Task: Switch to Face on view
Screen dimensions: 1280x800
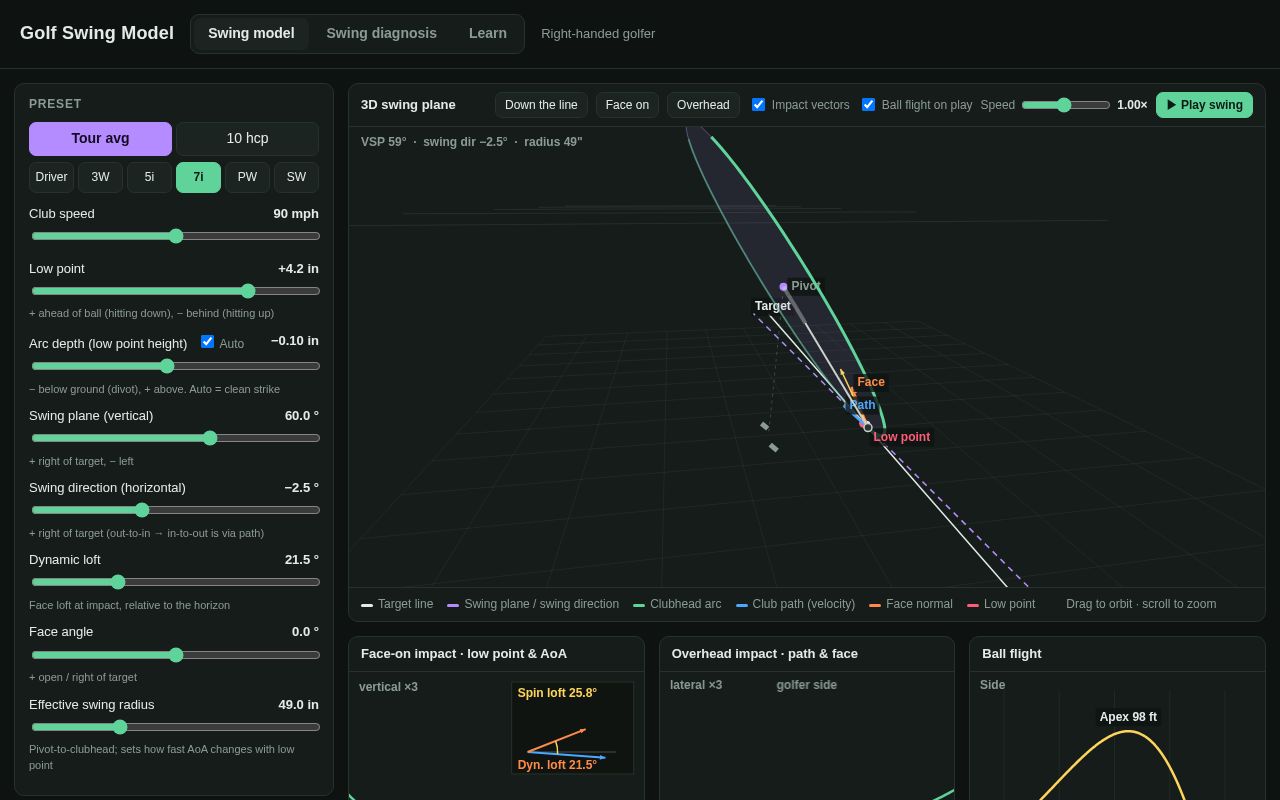Action: (627, 105)
